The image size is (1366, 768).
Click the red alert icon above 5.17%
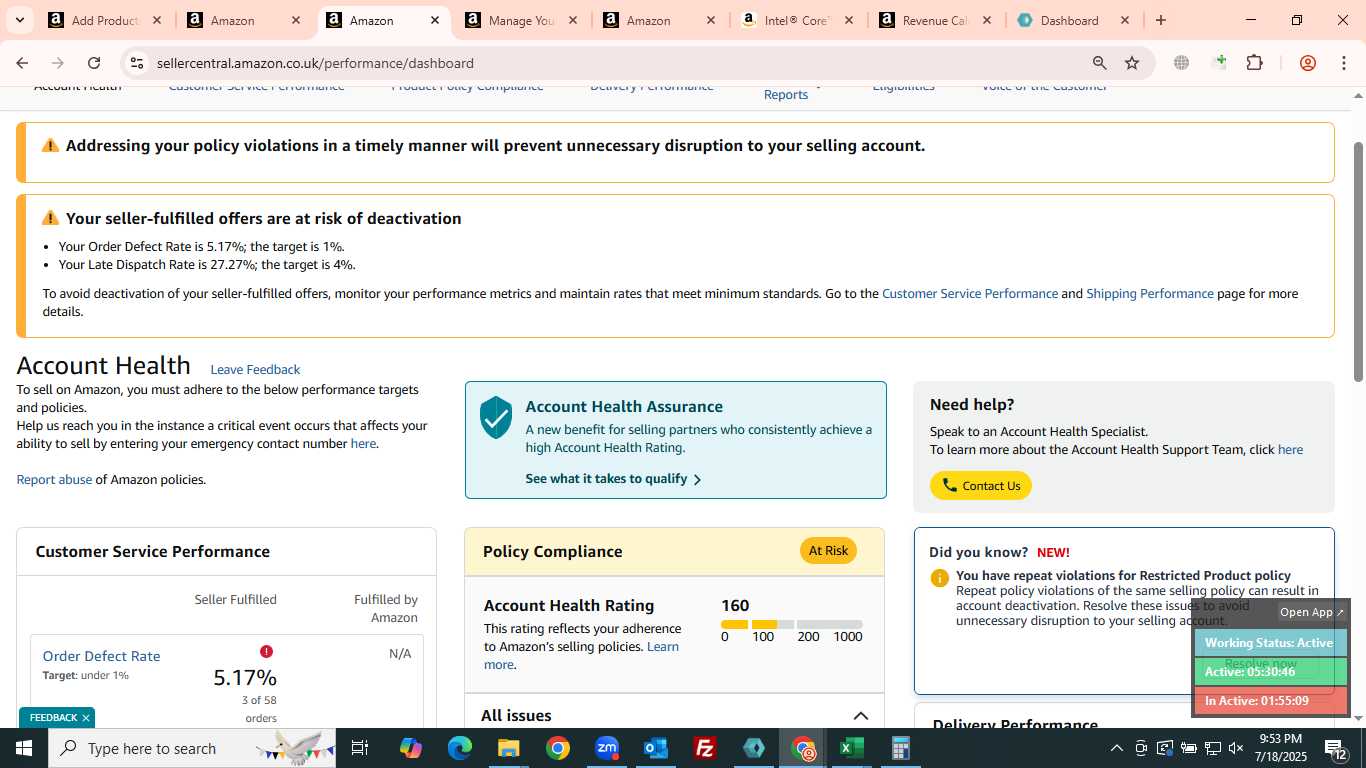pos(266,652)
